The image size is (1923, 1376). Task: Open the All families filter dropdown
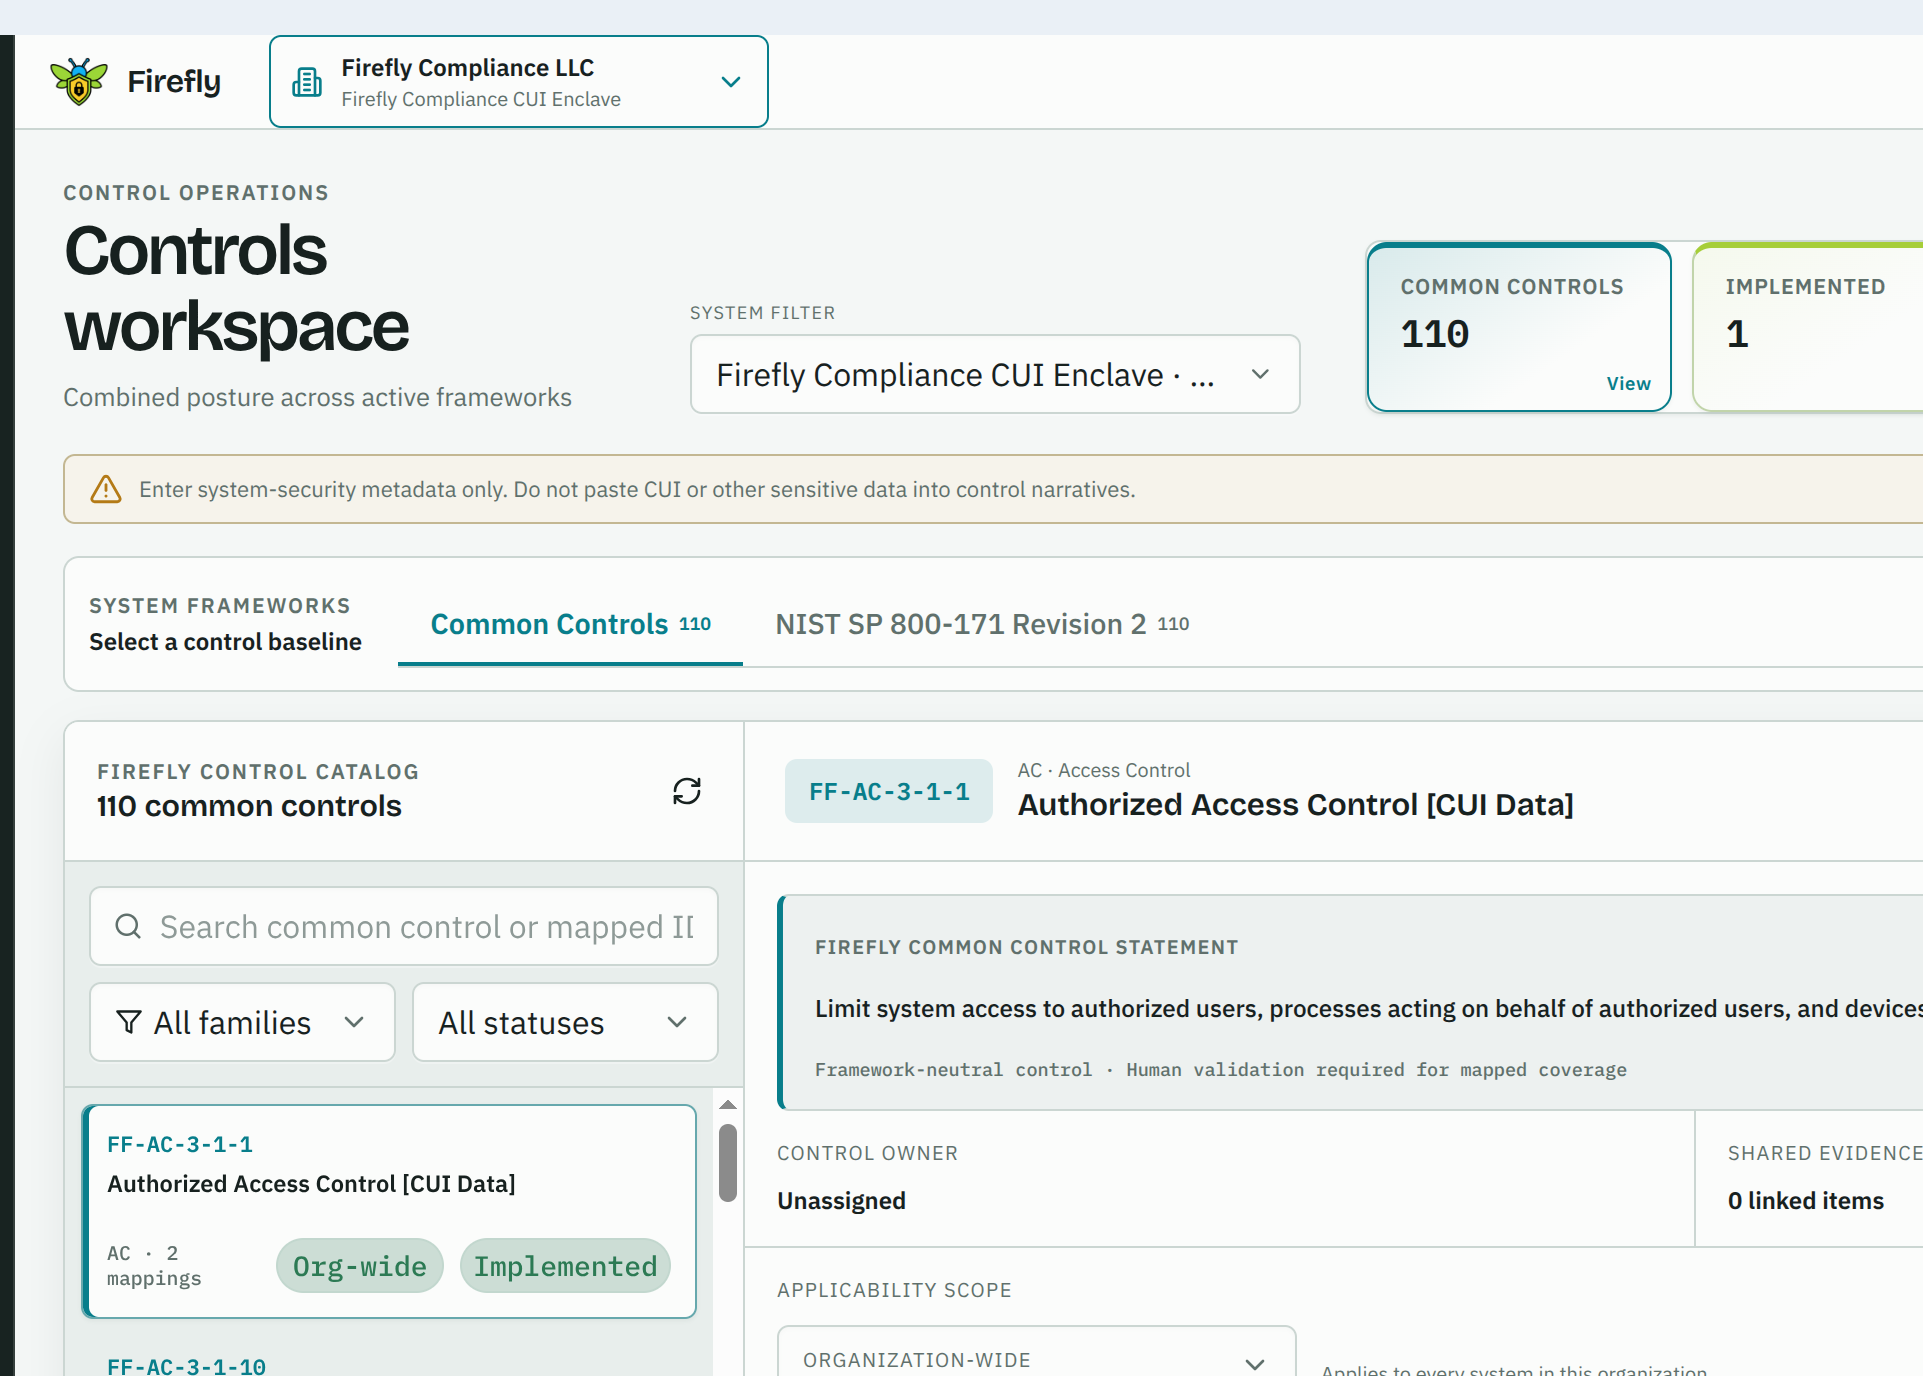(x=243, y=1022)
